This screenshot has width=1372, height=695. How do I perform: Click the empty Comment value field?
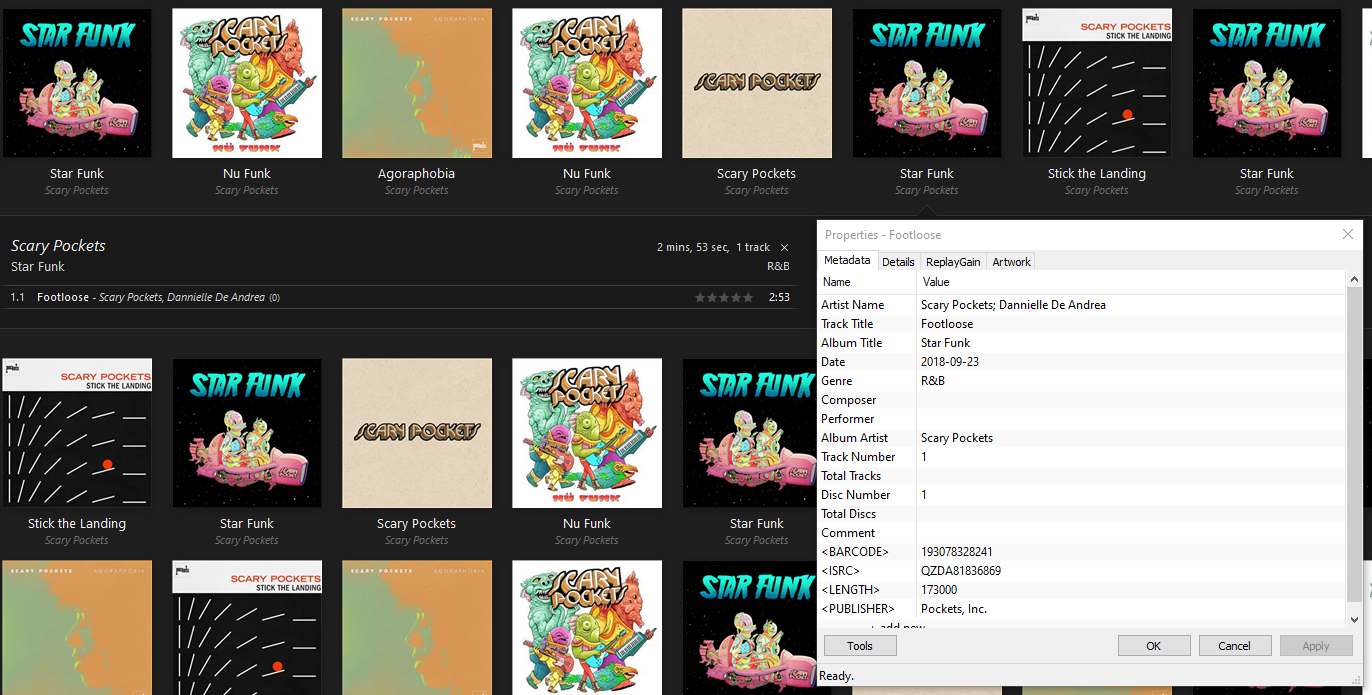pos(1132,533)
